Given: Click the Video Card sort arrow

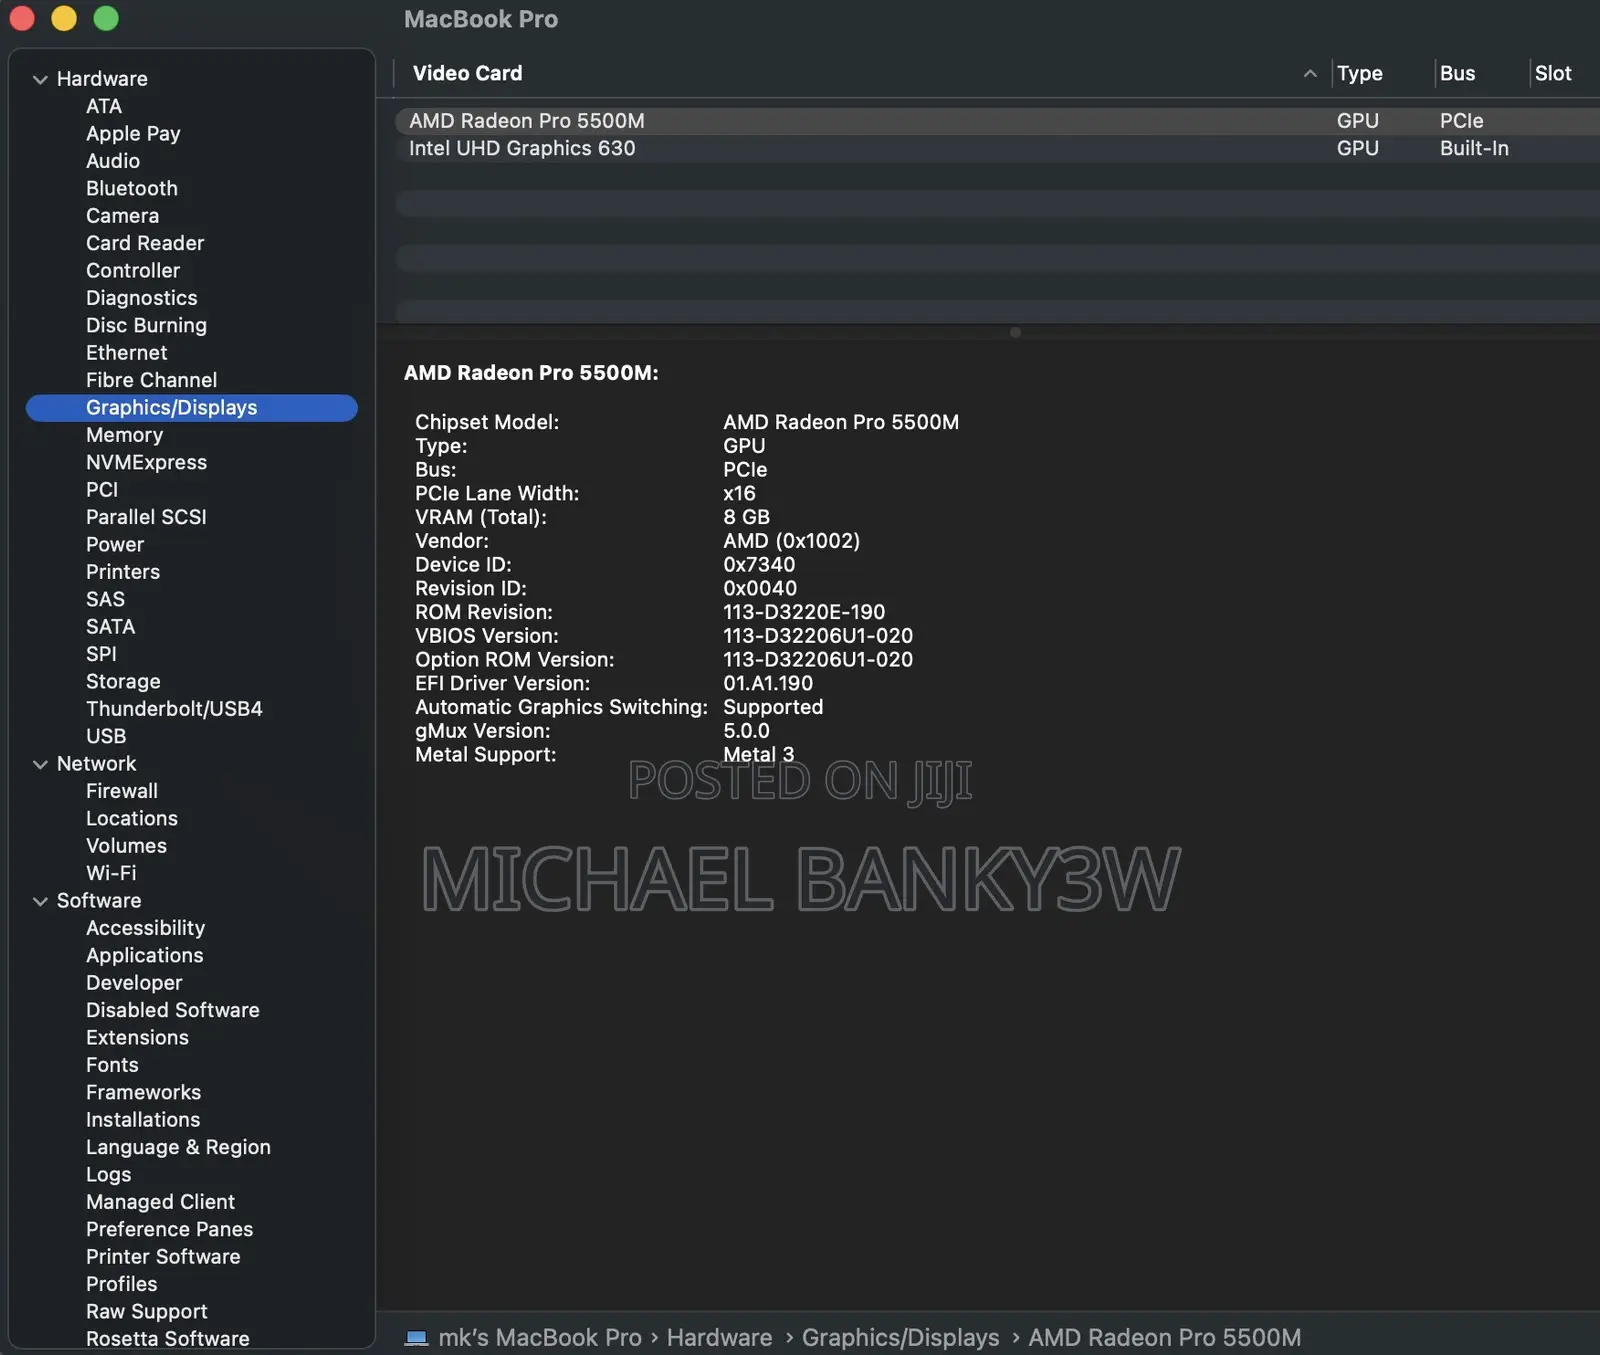Looking at the screenshot, I should coord(1310,73).
